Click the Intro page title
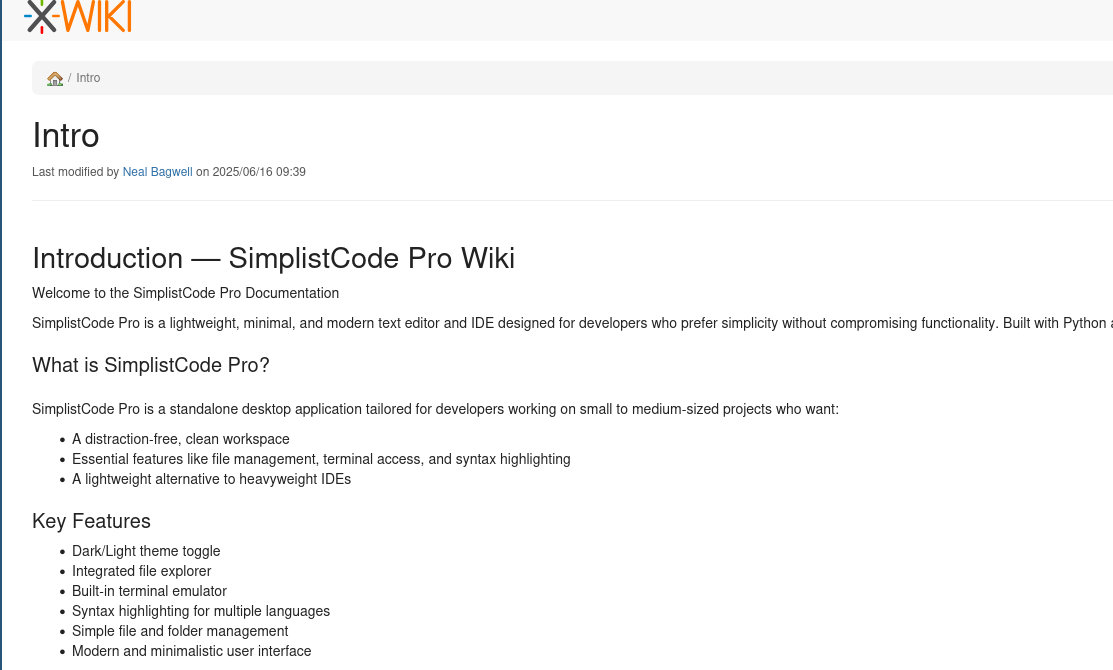The height and width of the screenshot is (670, 1113). coord(66,135)
